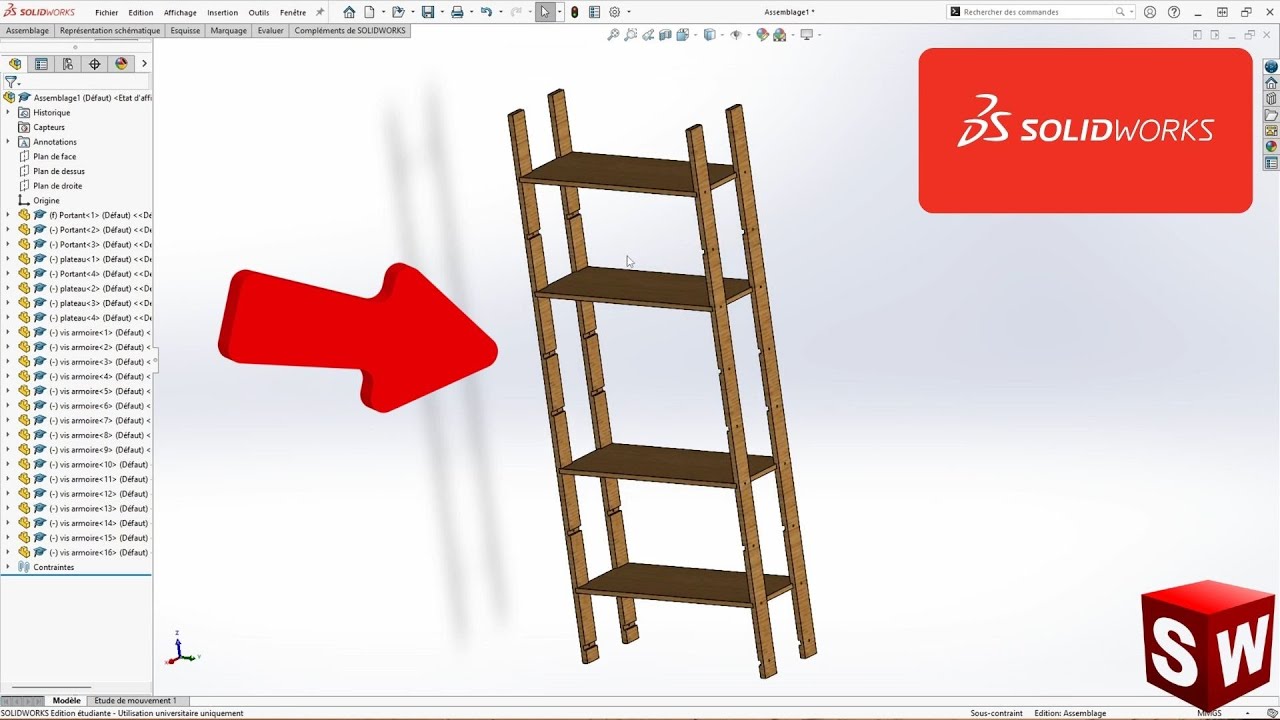
Task: Open the Insertion menu
Action: tap(222, 13)
